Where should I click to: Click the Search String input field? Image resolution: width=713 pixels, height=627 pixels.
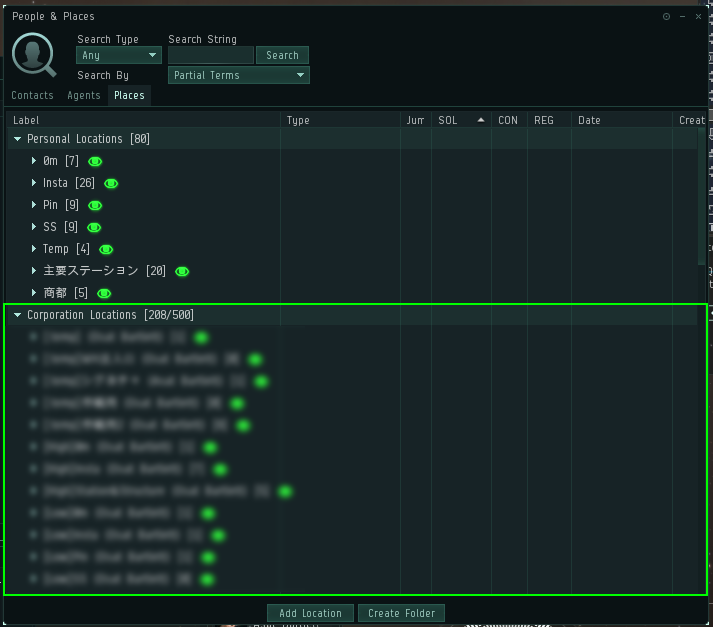pyautogui.click(x=211, y=56)
